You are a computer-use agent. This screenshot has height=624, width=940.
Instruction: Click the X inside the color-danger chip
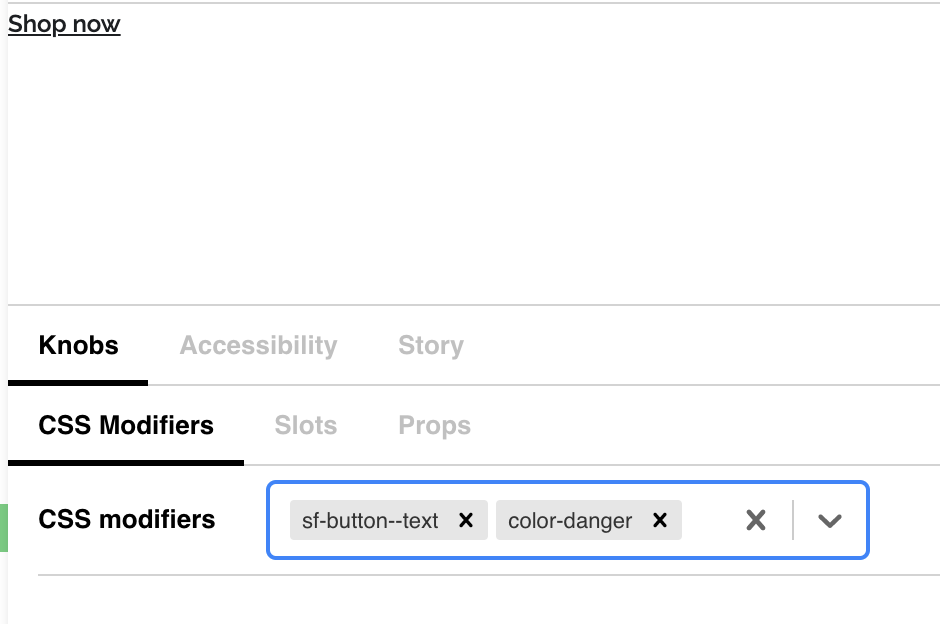(x=659, y=520)
